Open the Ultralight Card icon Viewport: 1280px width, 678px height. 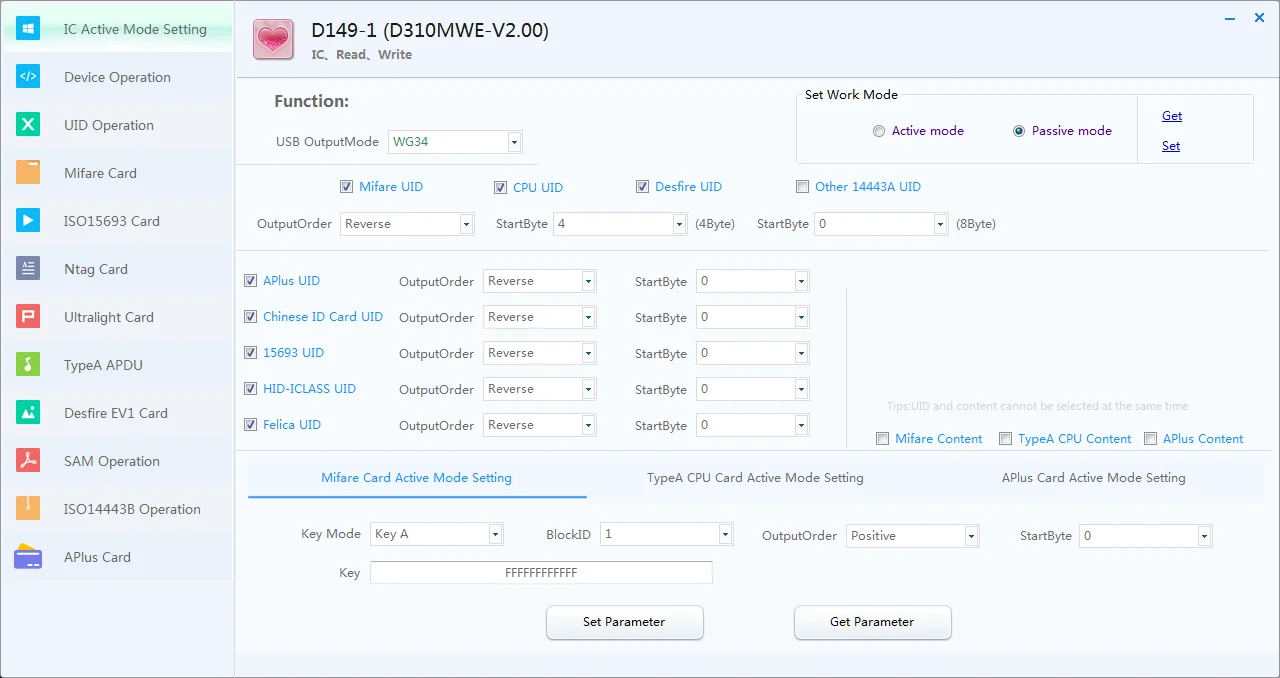point(28,317)
